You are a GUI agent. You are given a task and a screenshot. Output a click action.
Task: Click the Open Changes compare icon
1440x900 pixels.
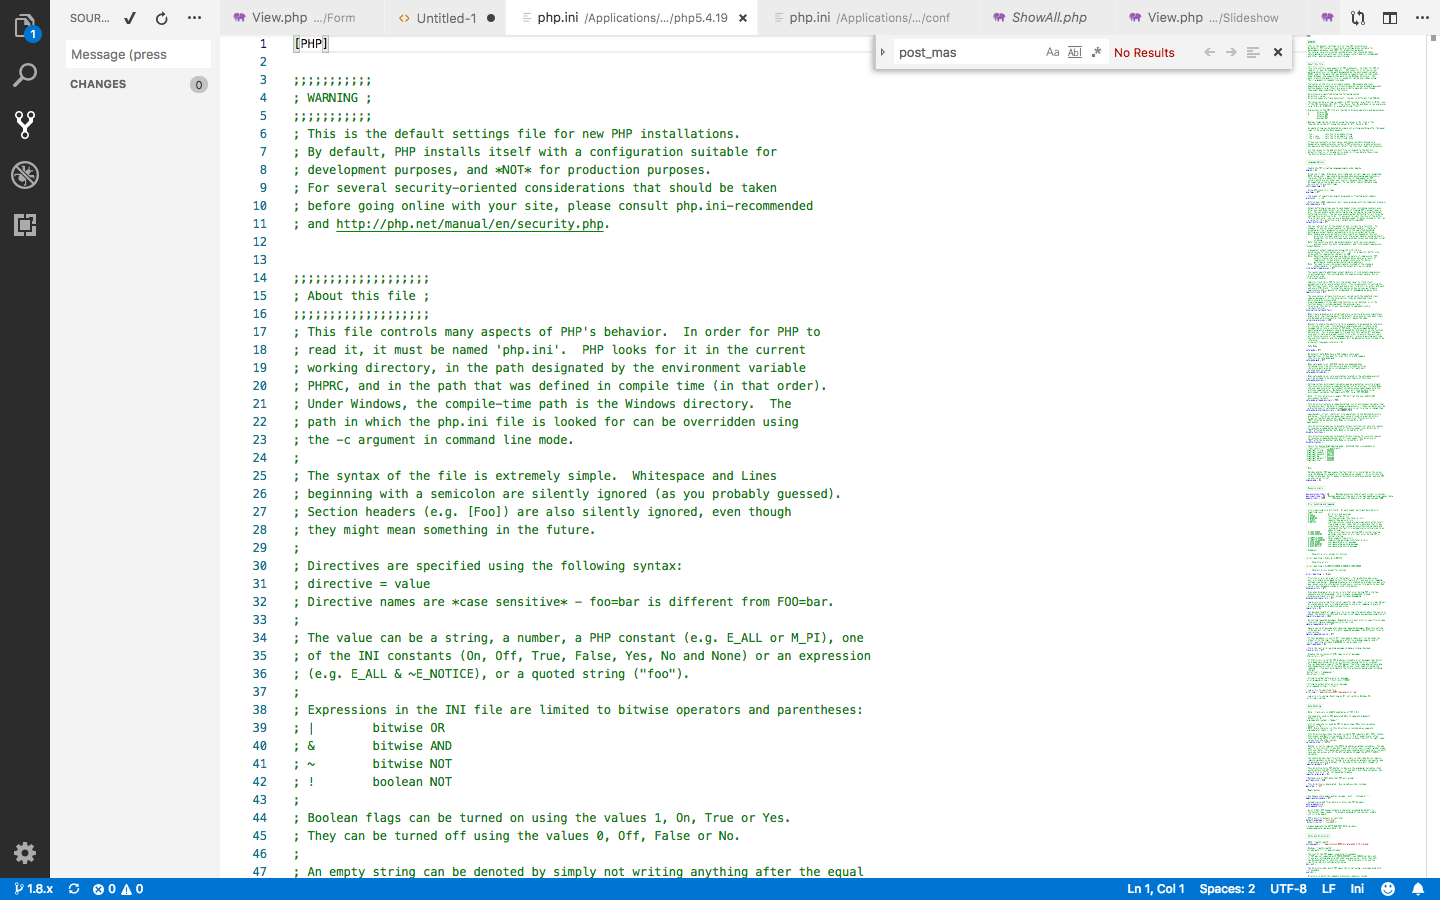(x=1358, y=18)
